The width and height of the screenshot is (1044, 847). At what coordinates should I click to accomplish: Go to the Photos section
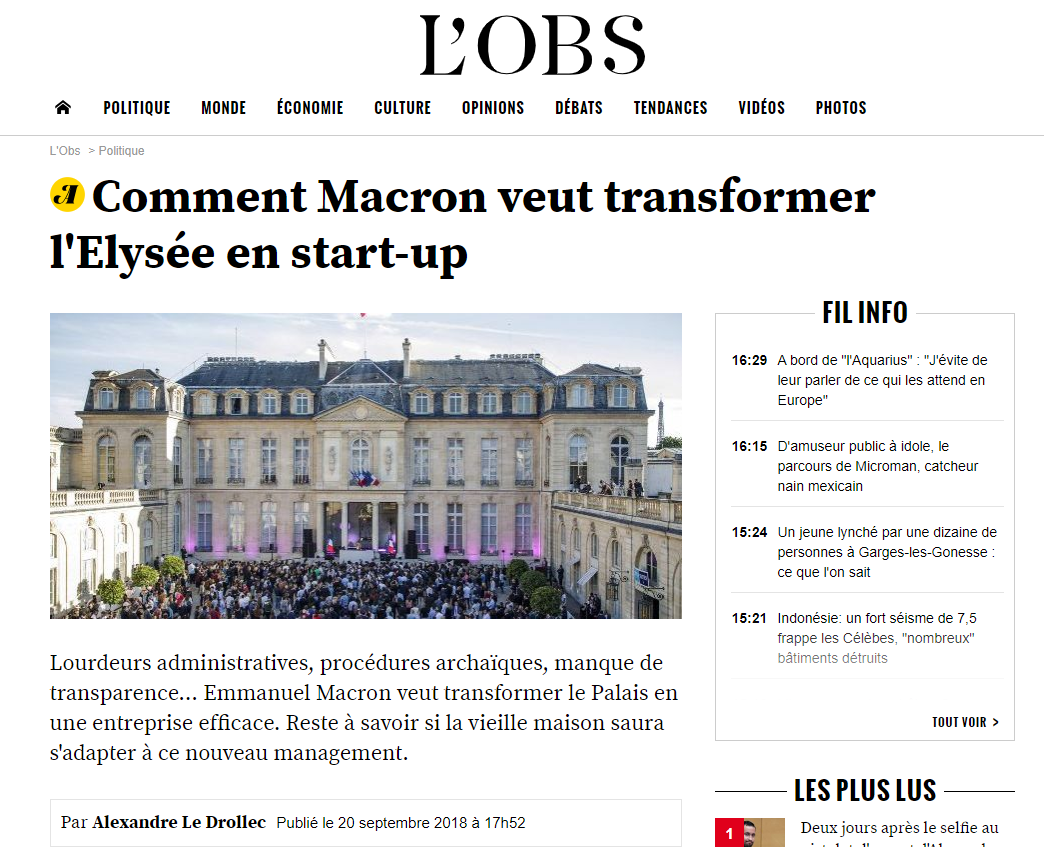point(841,108)
